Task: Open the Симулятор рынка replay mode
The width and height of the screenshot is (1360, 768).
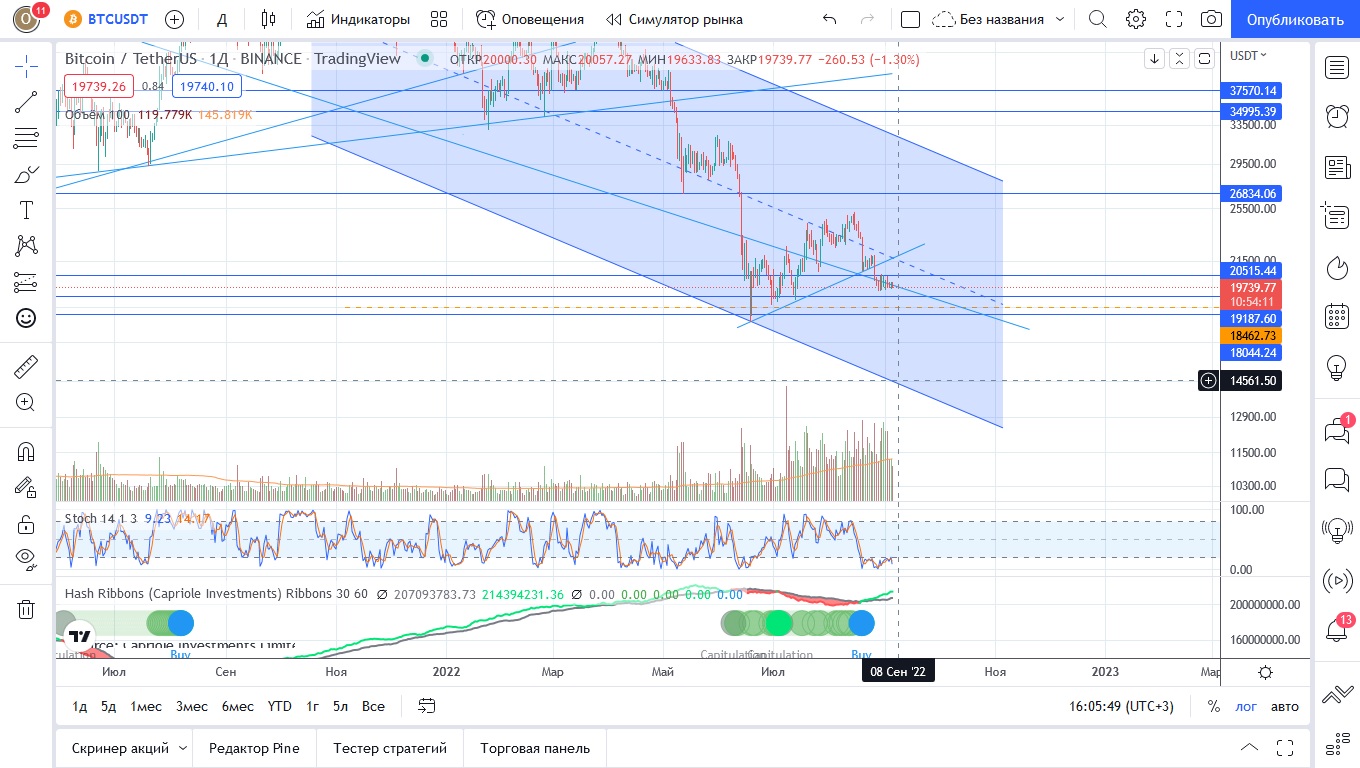Action: click(674, 19)
